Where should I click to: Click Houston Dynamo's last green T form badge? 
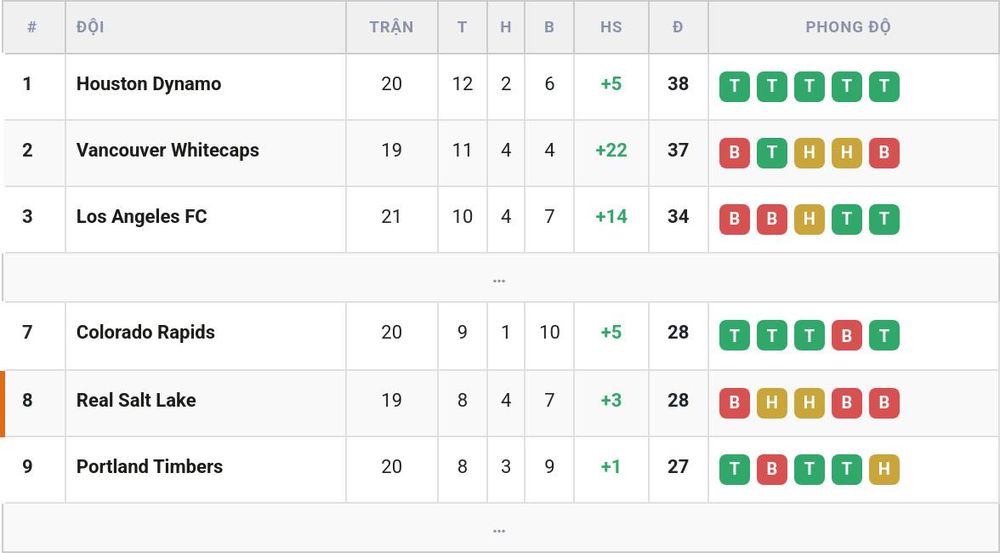tap(884, 86)
